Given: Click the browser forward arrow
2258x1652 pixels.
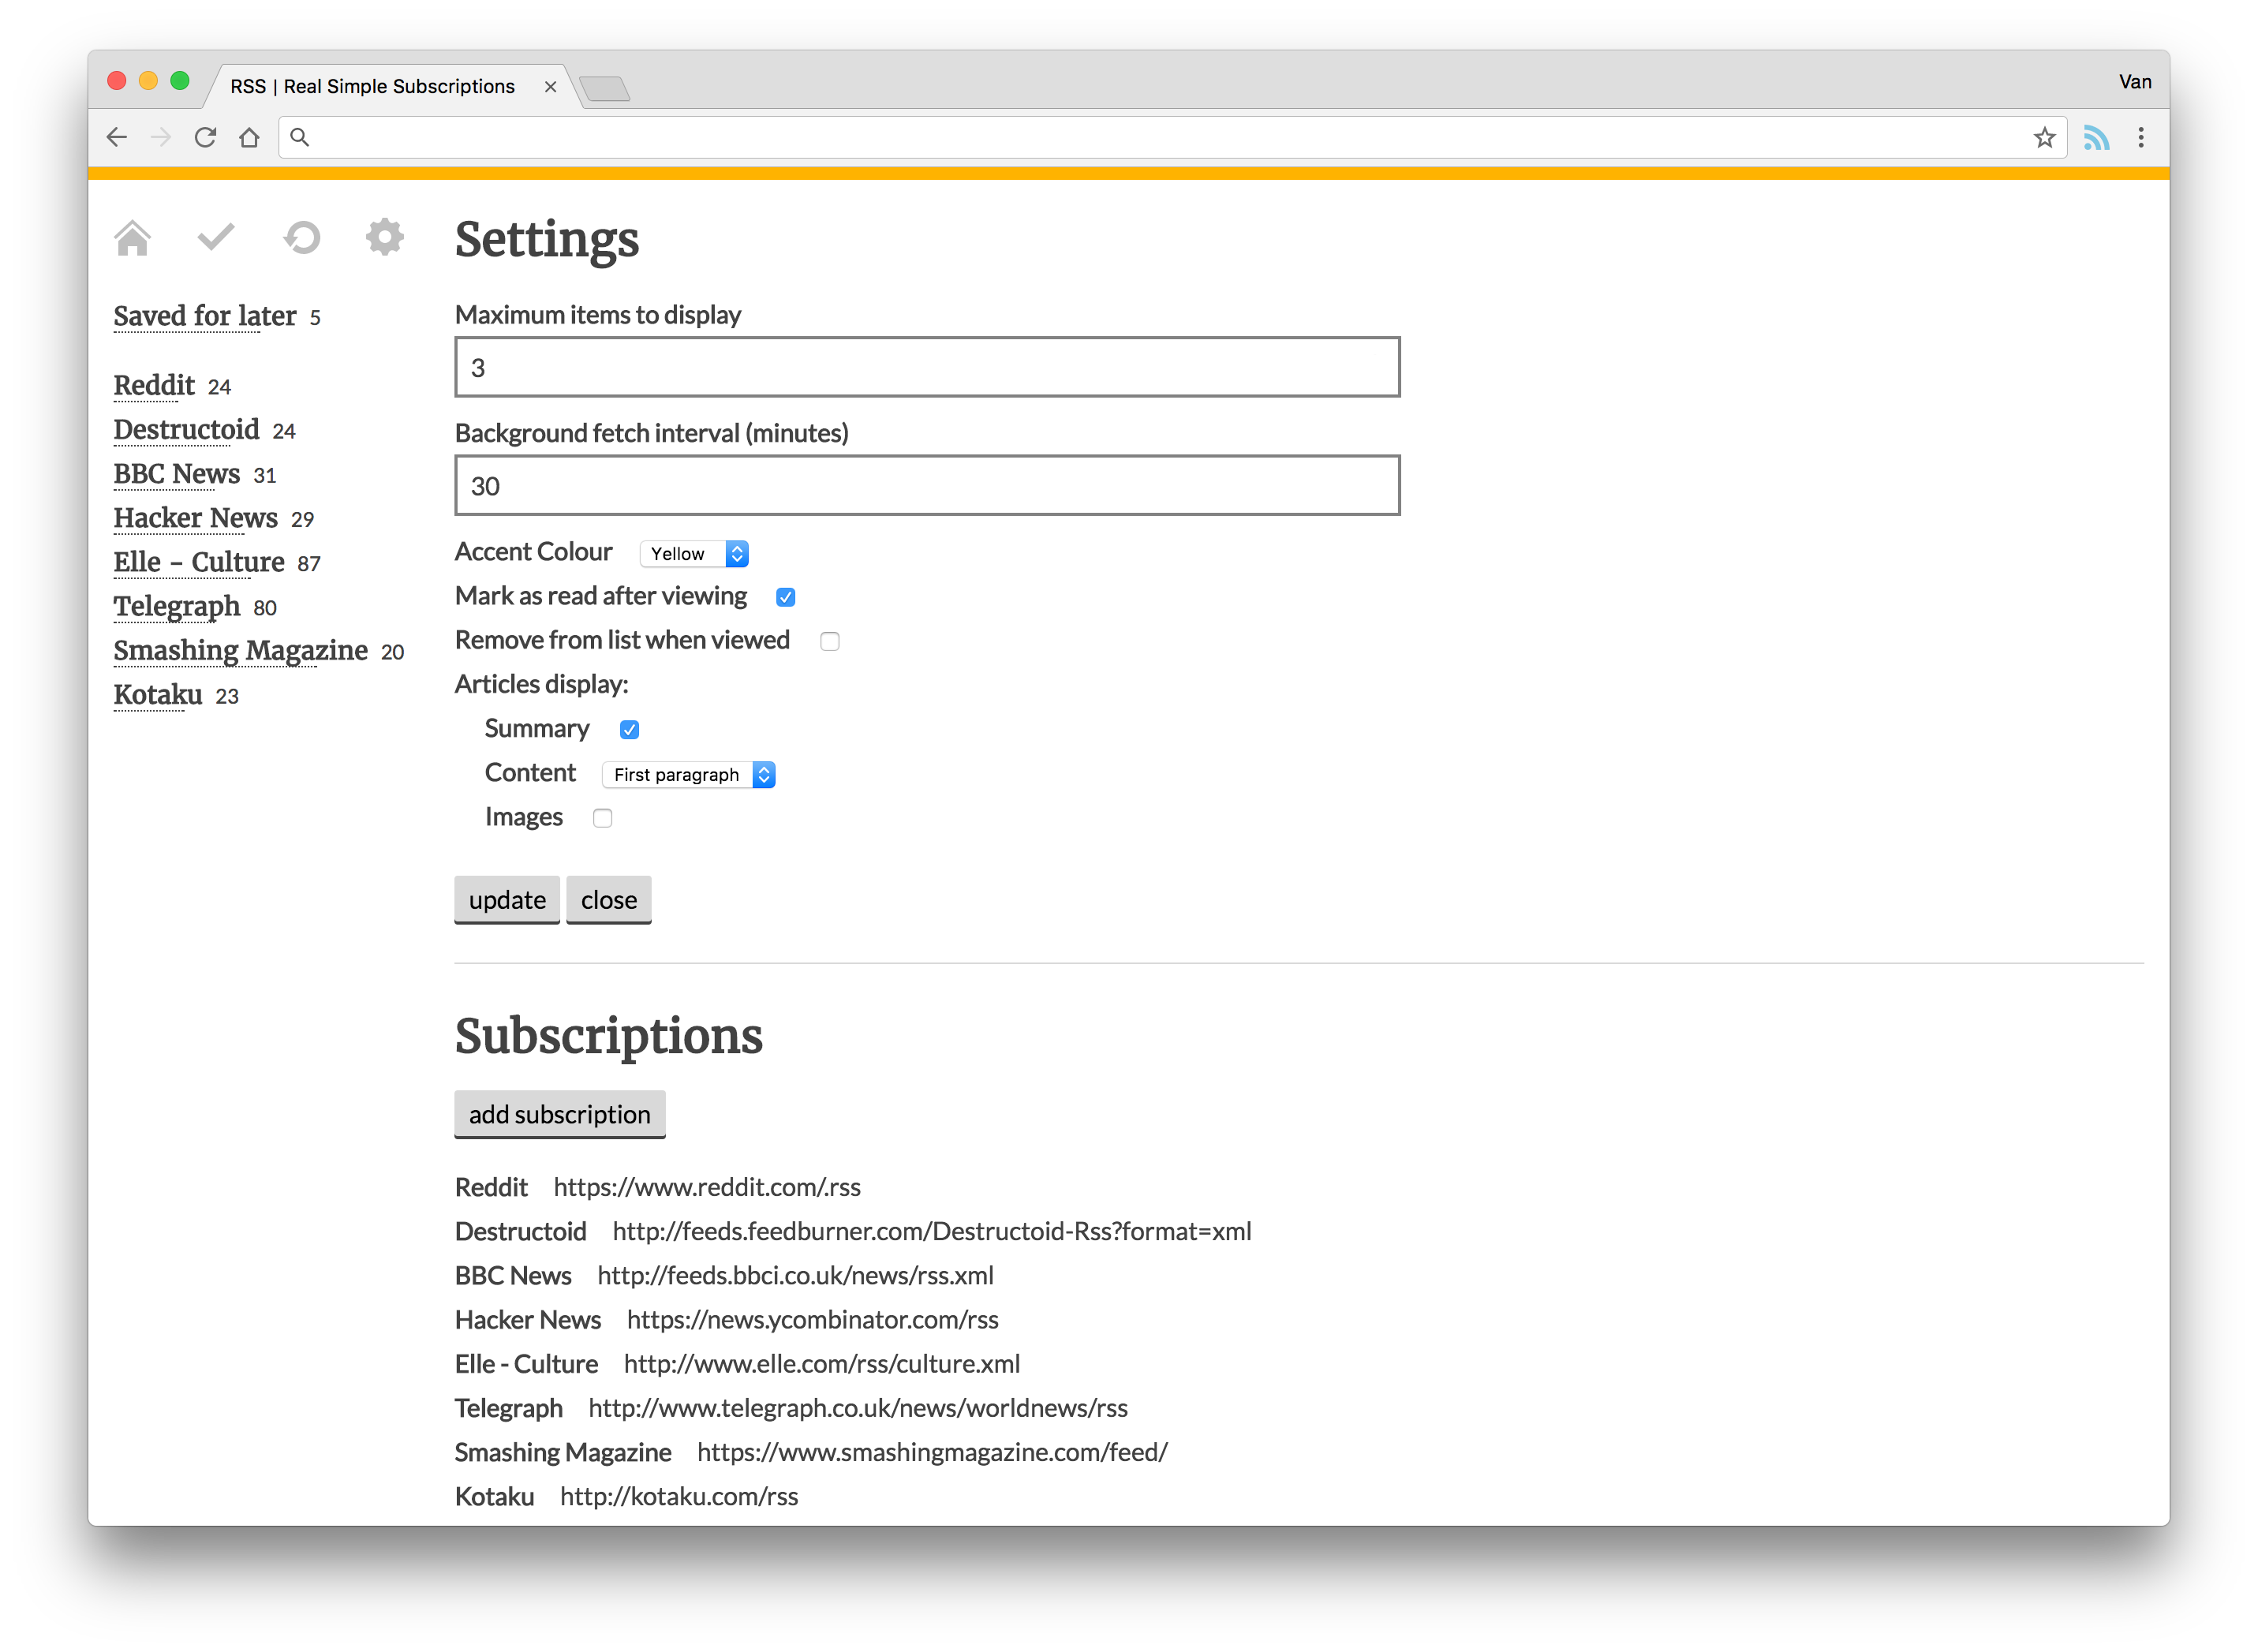Looking at the screenshot, I should click(161, 137).
